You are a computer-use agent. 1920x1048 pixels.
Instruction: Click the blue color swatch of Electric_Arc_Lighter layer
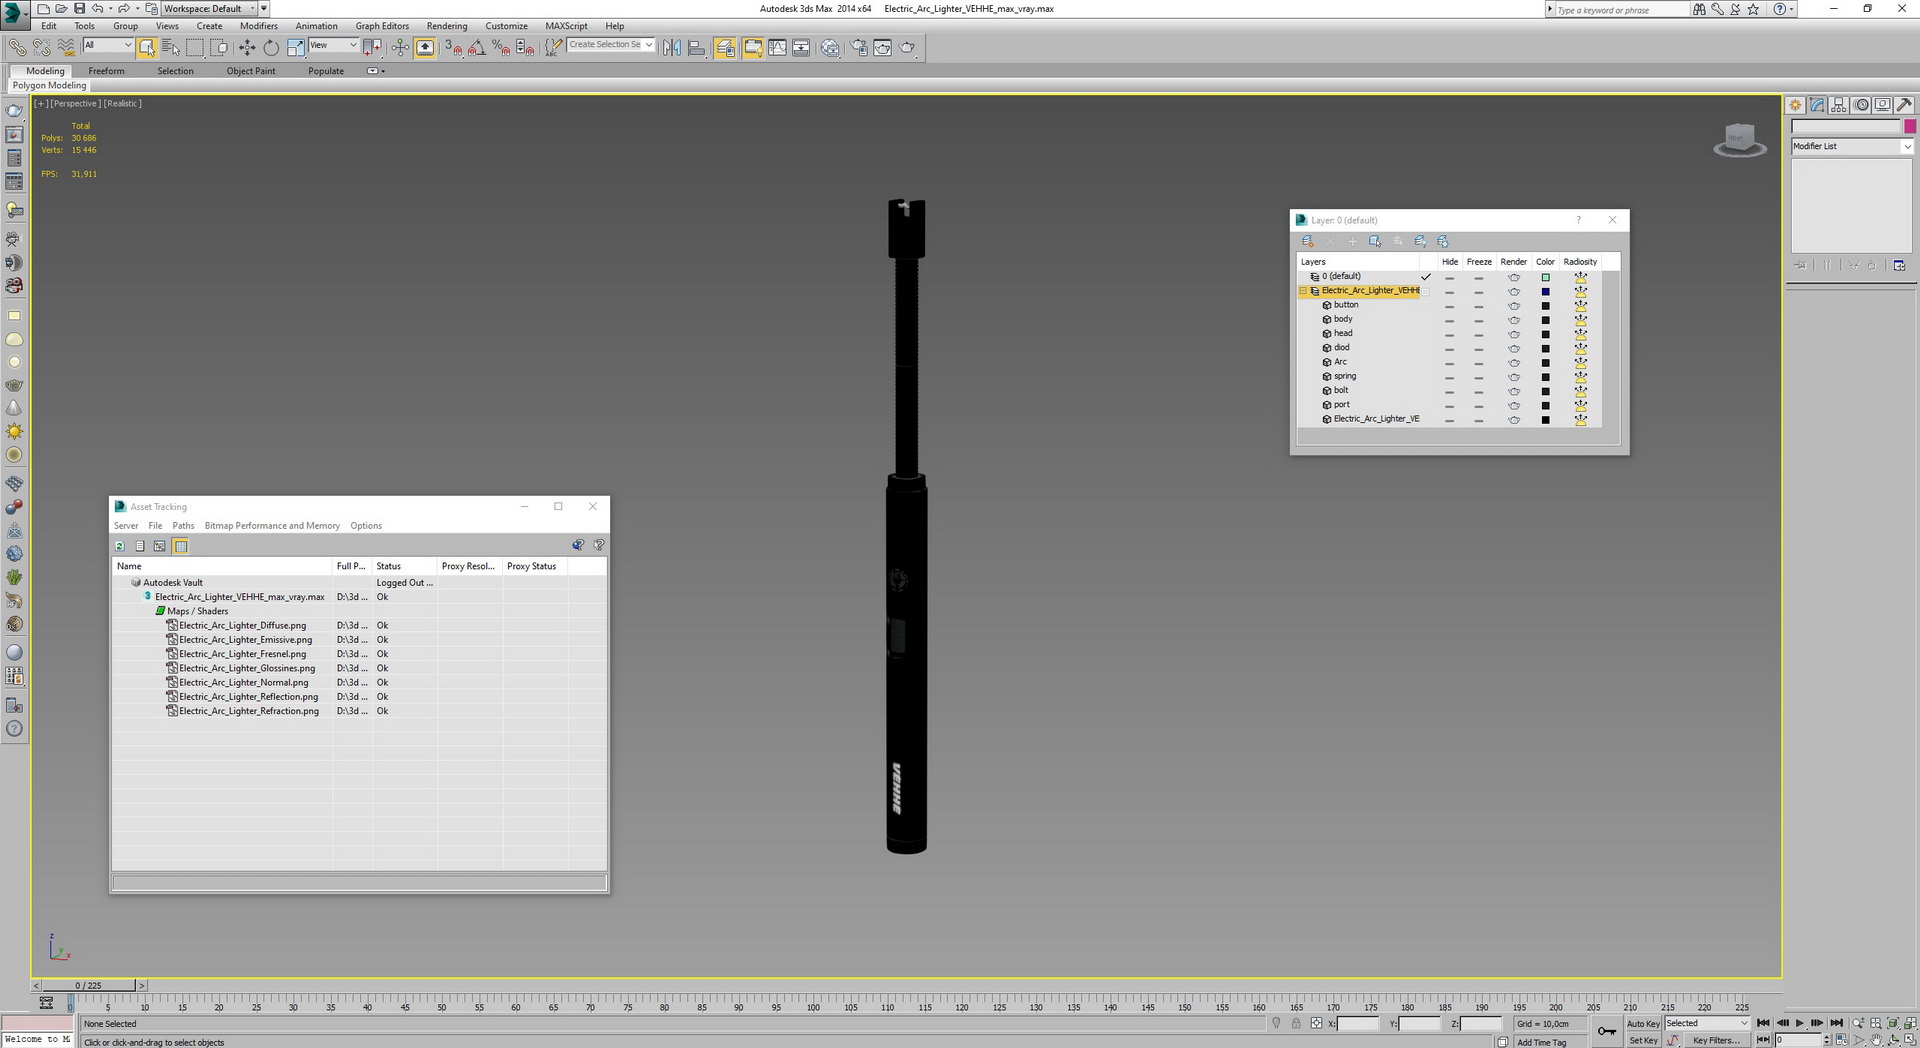[1545, 292]
